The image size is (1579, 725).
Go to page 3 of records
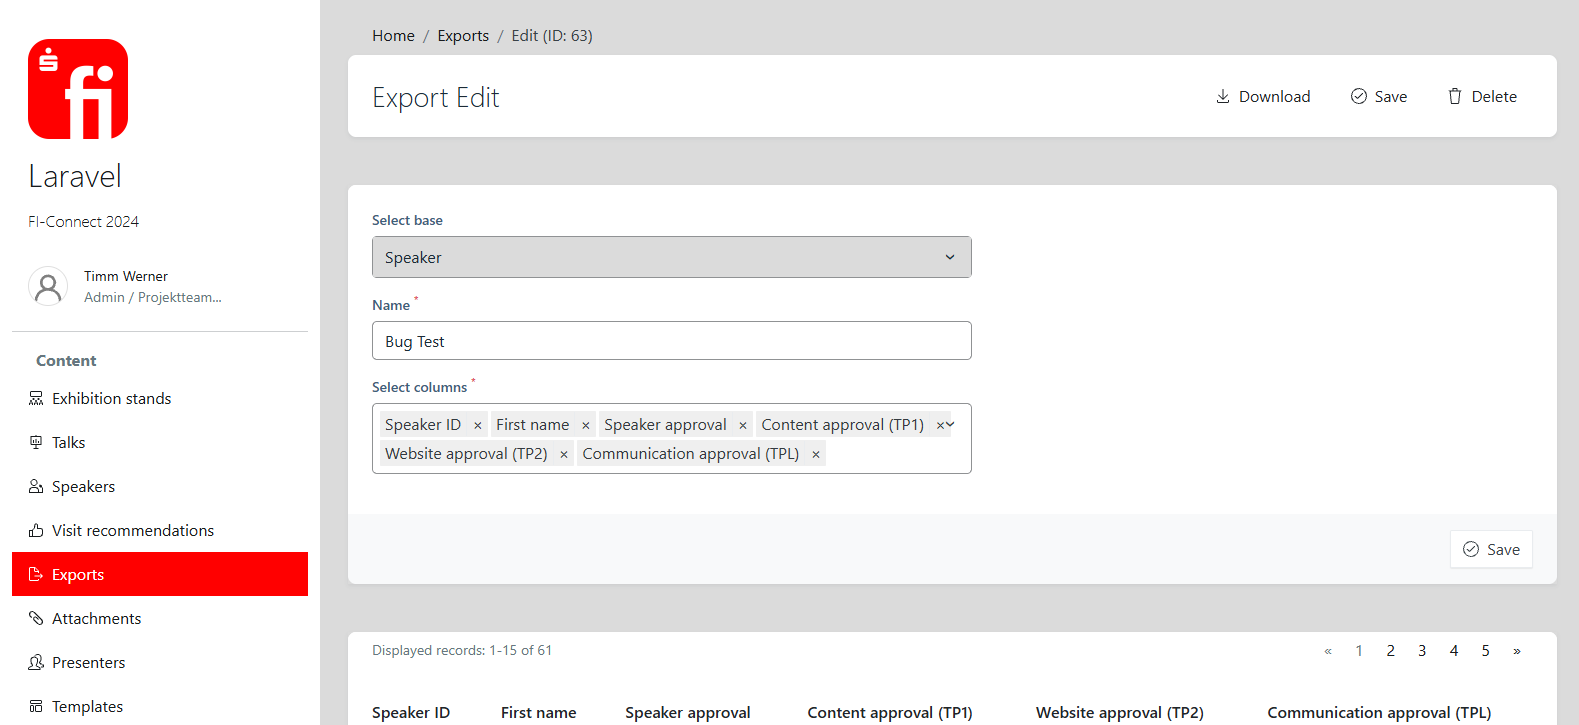click(1422, 651)
